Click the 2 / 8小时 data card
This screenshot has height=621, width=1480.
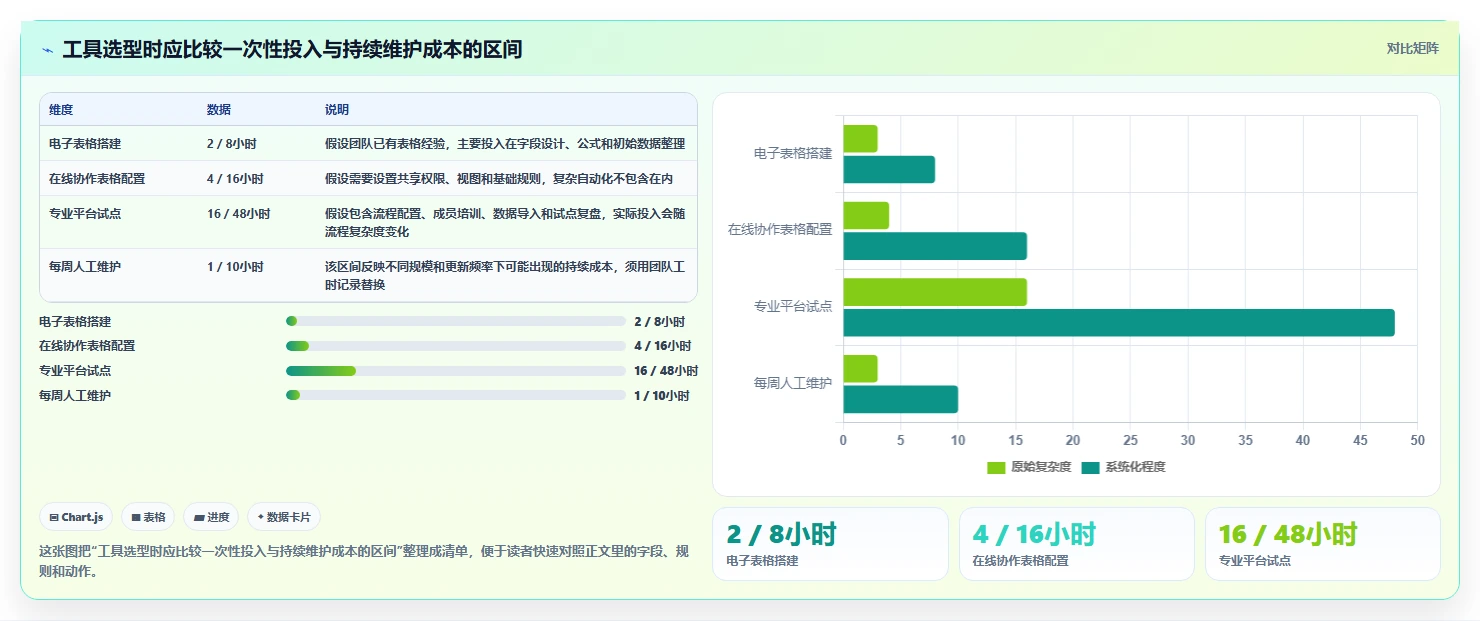[x=830, y=544]
